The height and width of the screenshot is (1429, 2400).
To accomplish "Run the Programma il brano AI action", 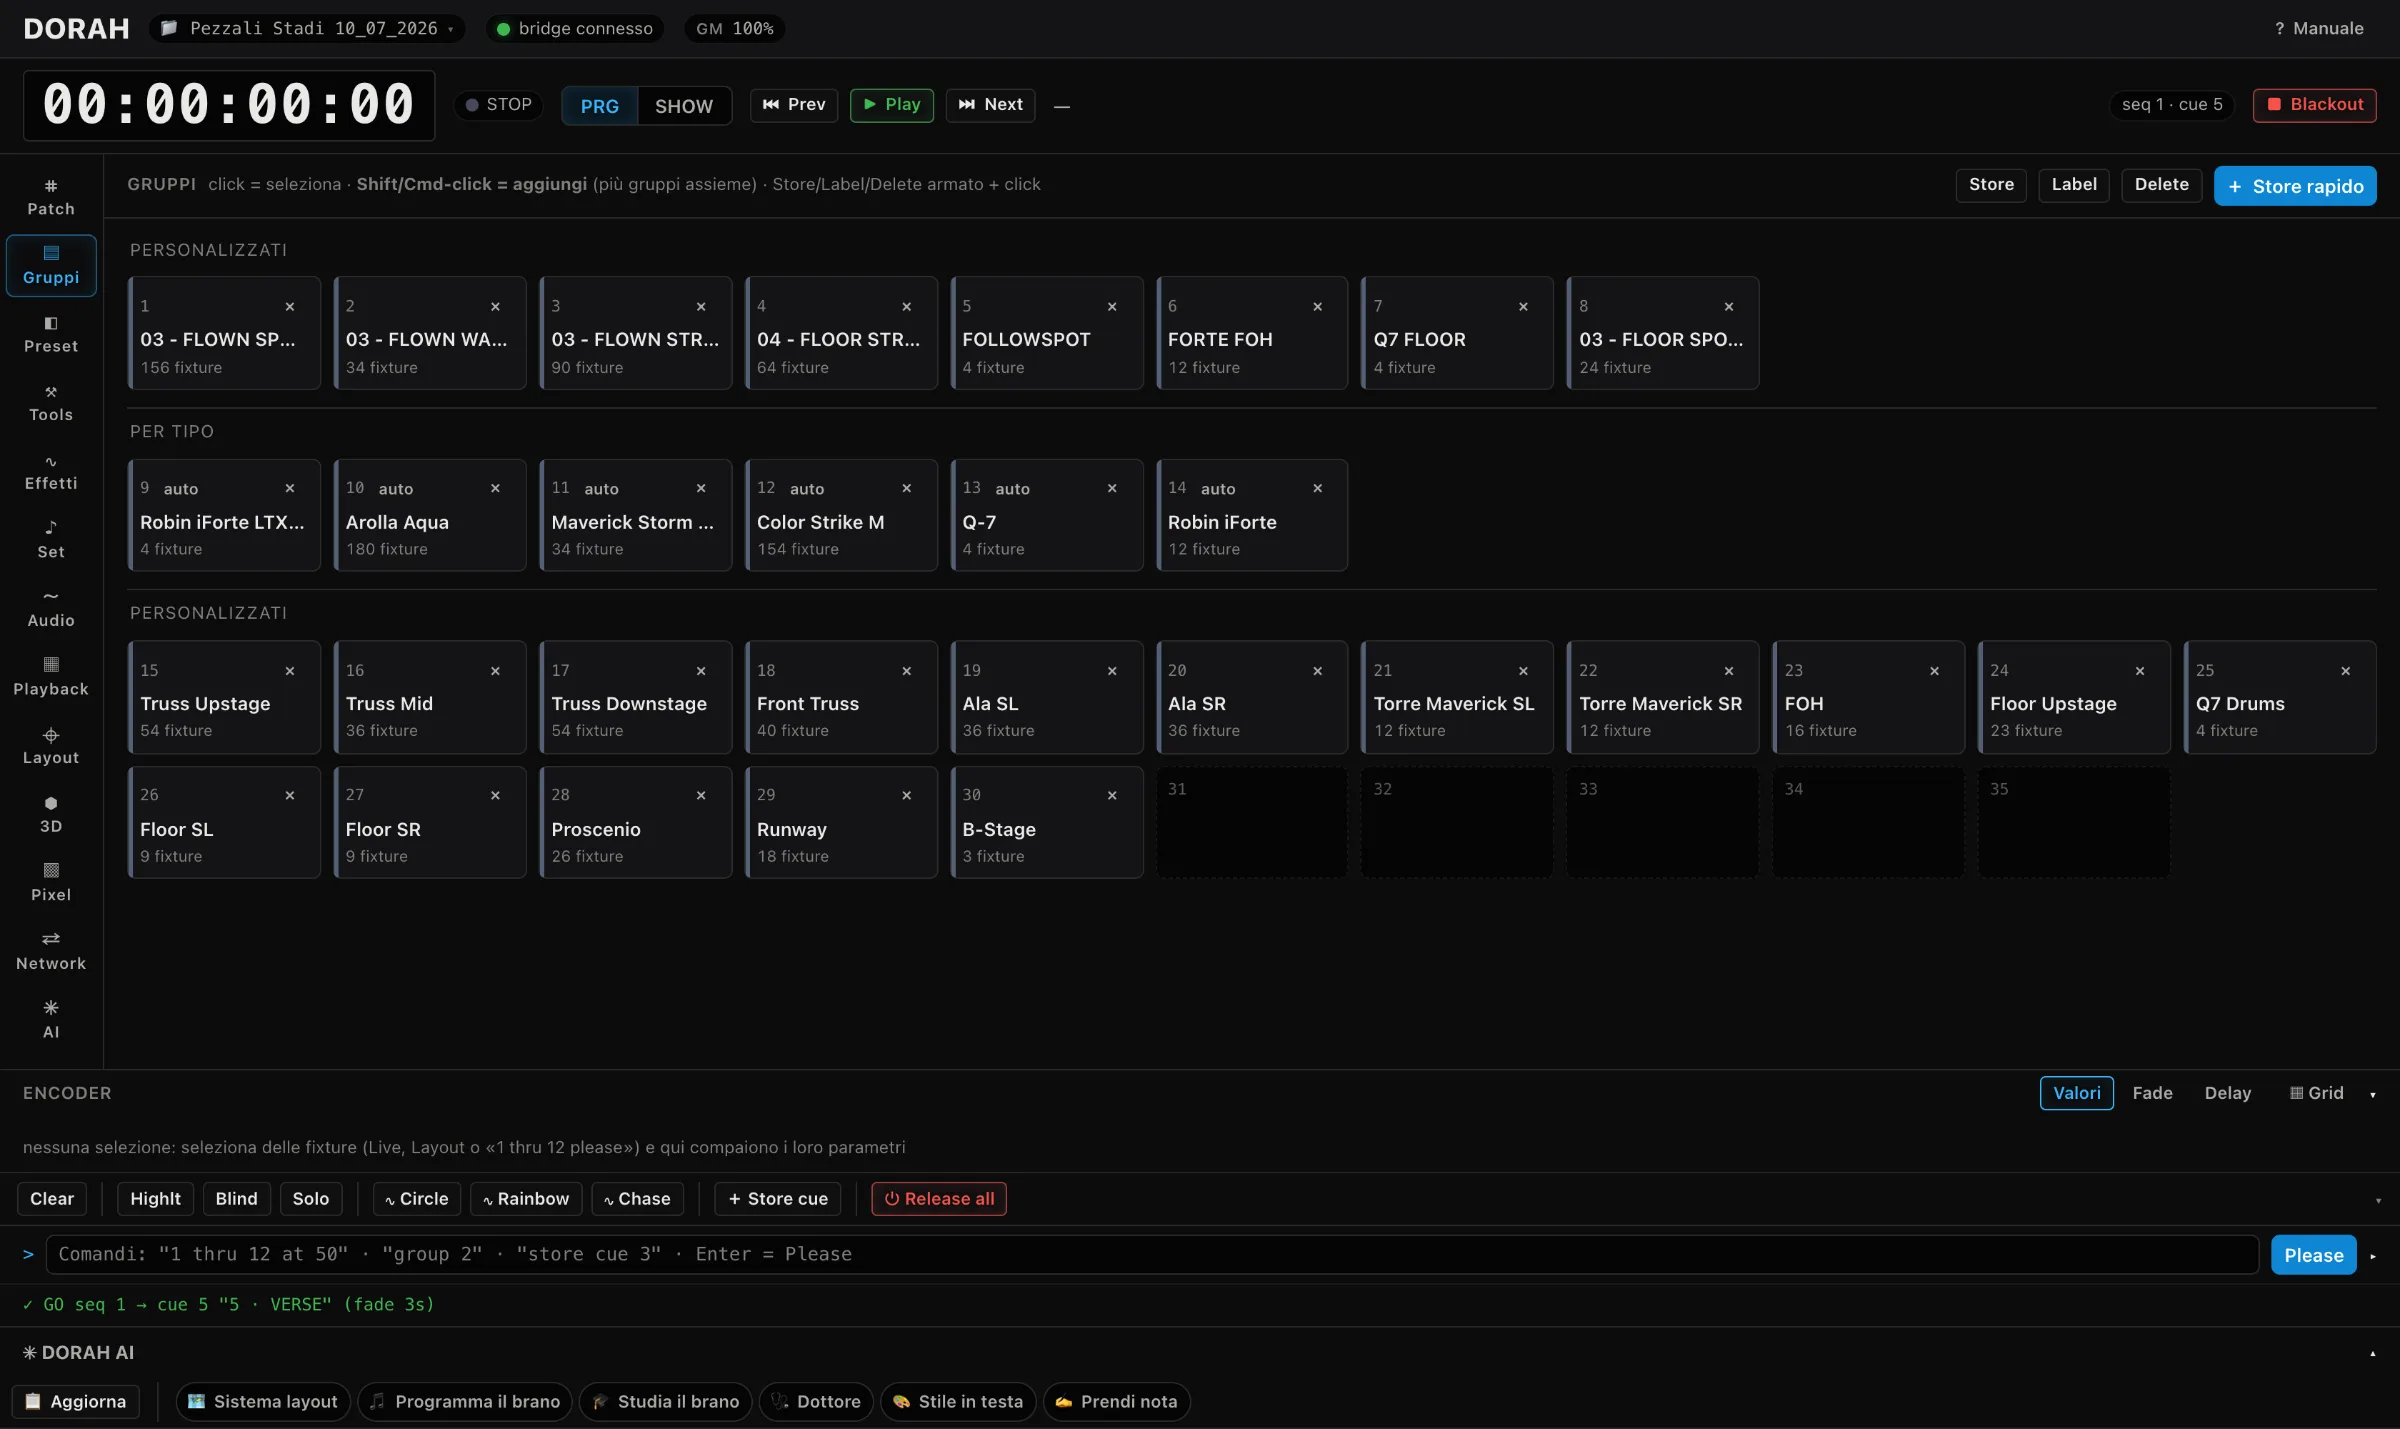I will click(465, 1402).
